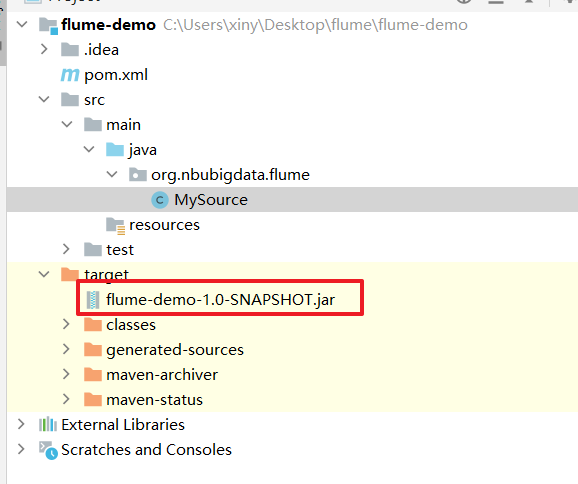
Task: Collapse the org.nbubigdata.flume package chevron
Action: [x=112, y=174]
